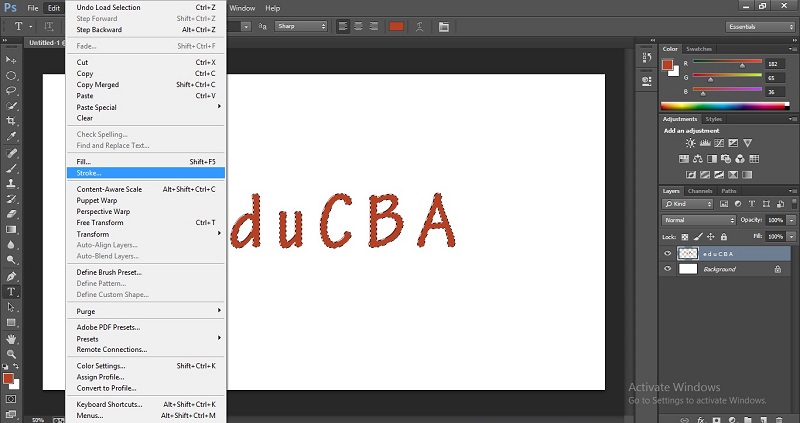Expand the Transform submenu

click(x=146, y=234)
